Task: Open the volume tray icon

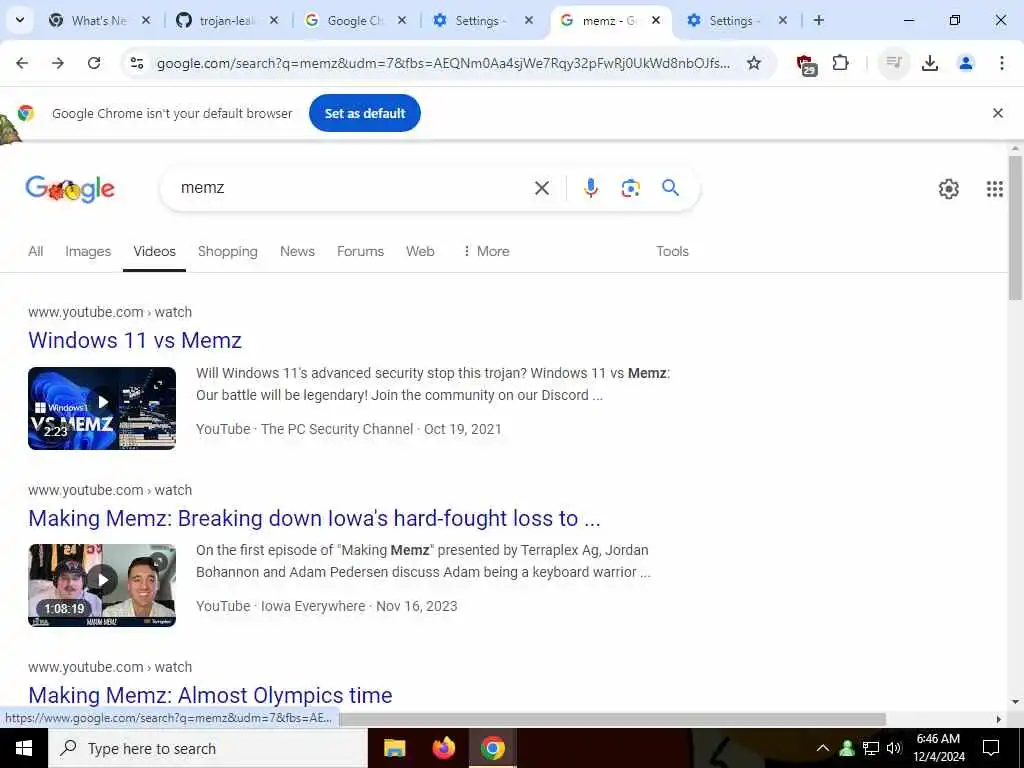Action: click(x=894, y=748)
